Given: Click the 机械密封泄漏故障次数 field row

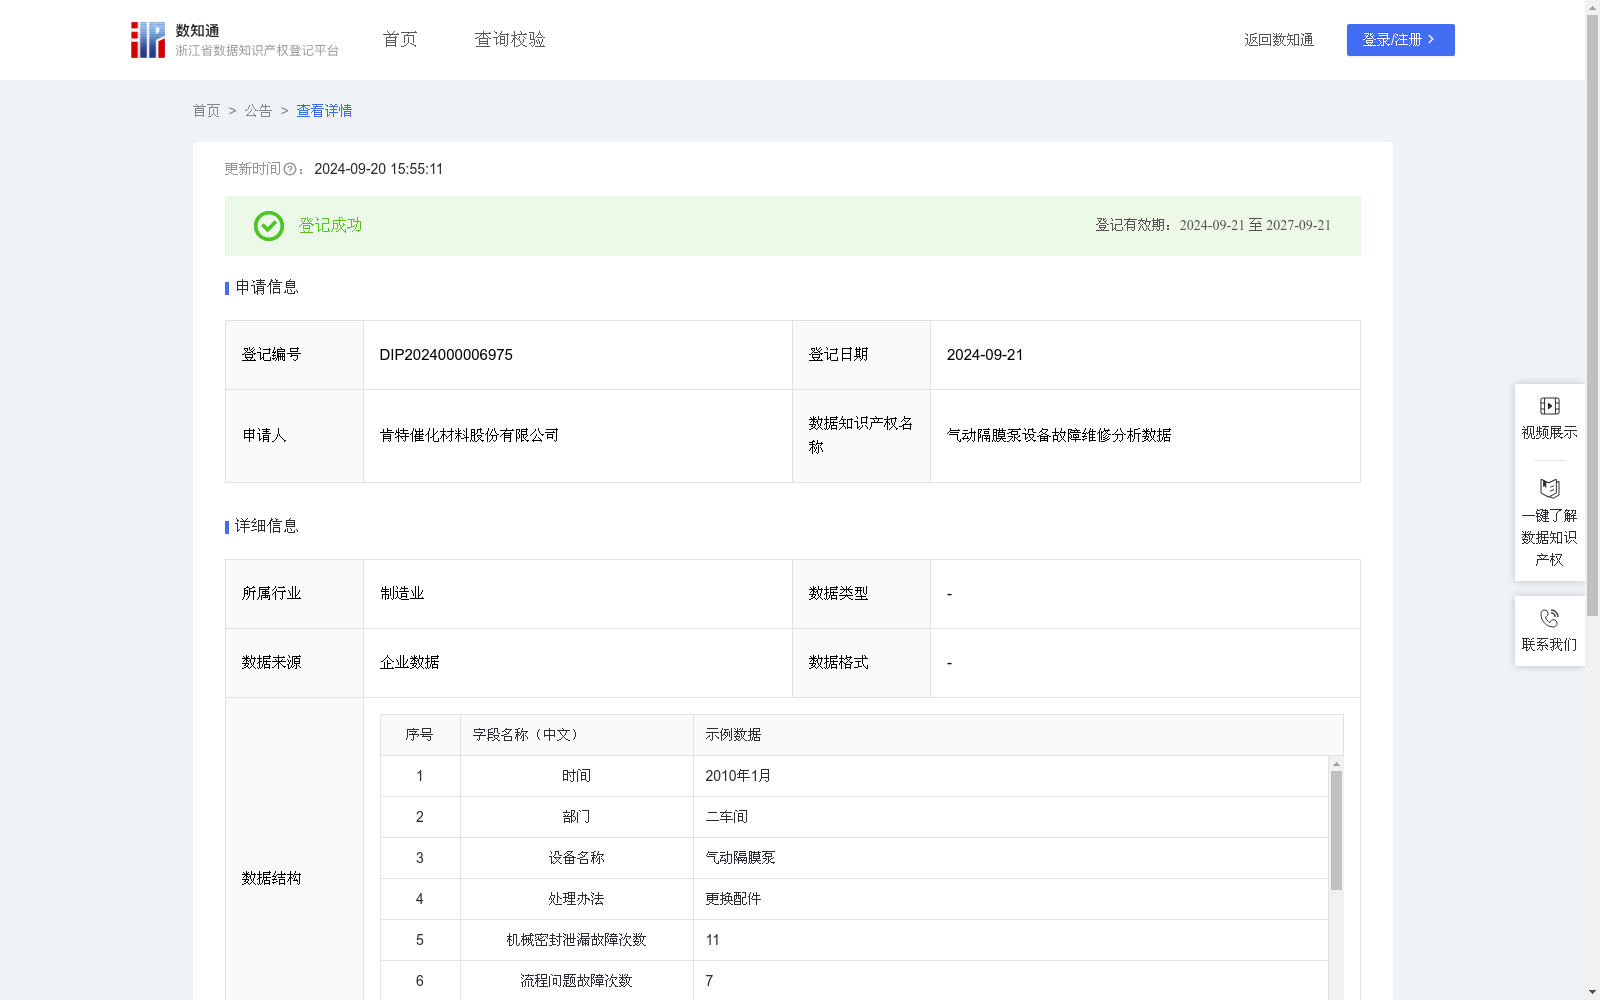Looking at the screenshot, I should pyautogui.click(x=854, y=940).
